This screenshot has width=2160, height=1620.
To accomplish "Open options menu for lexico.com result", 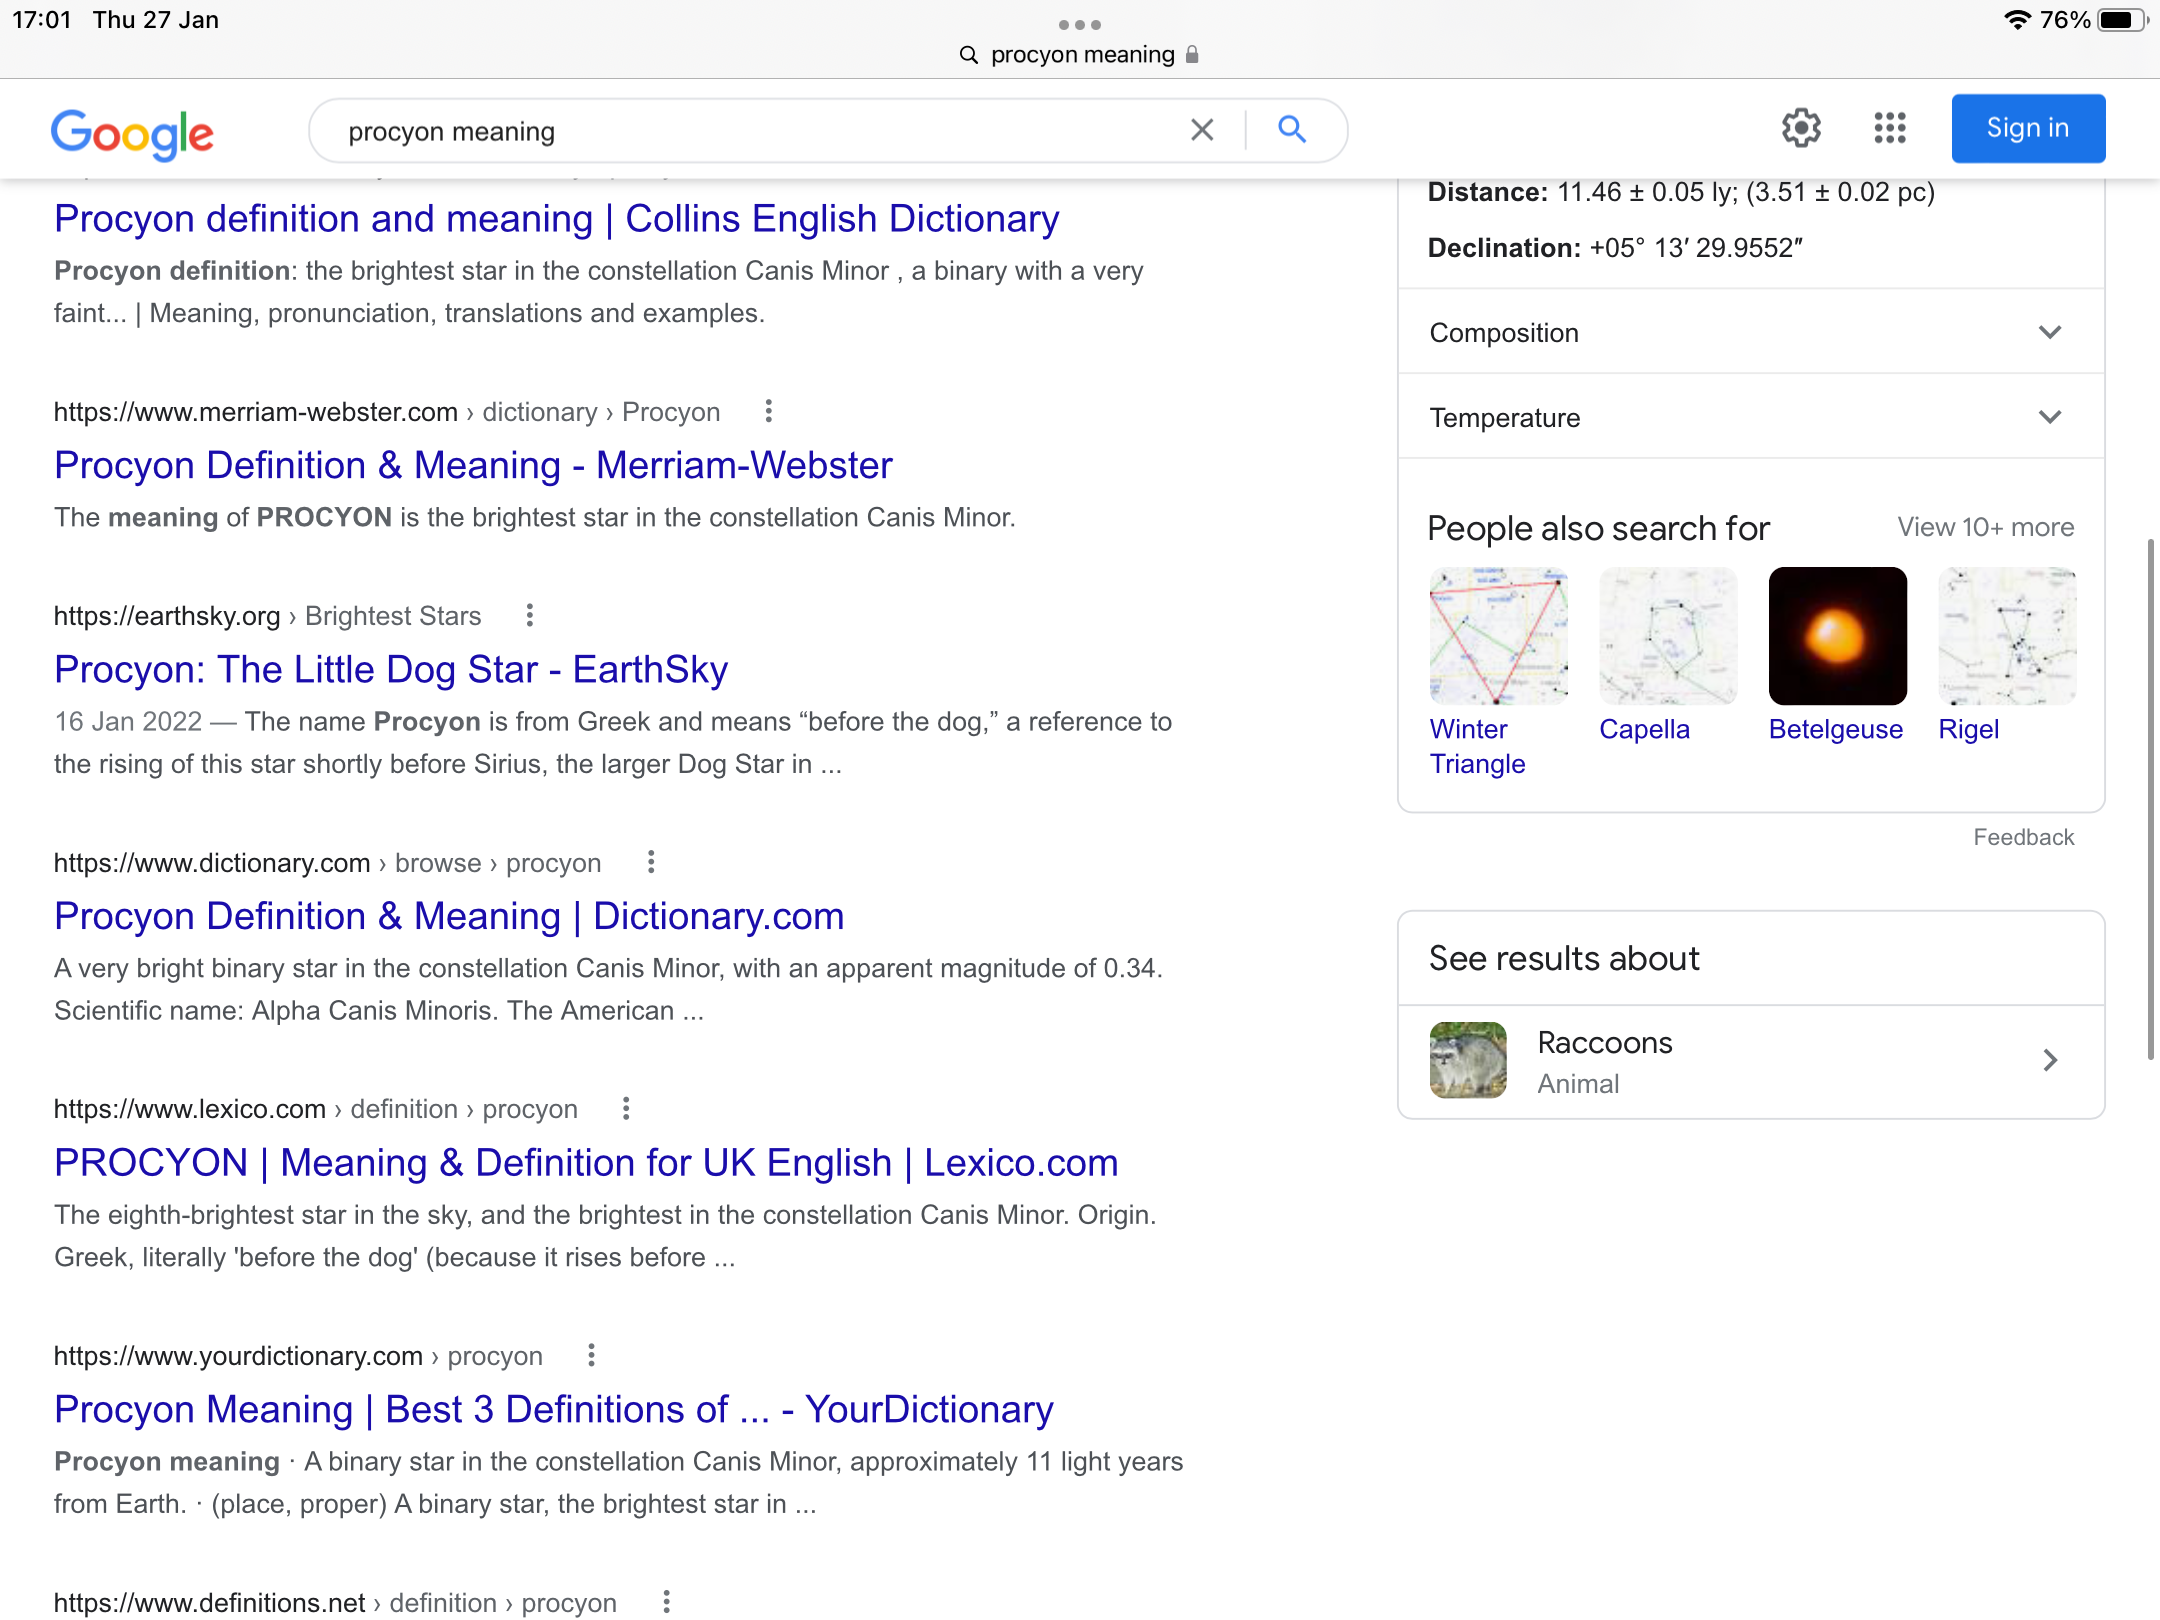I will coord(626,1108).
